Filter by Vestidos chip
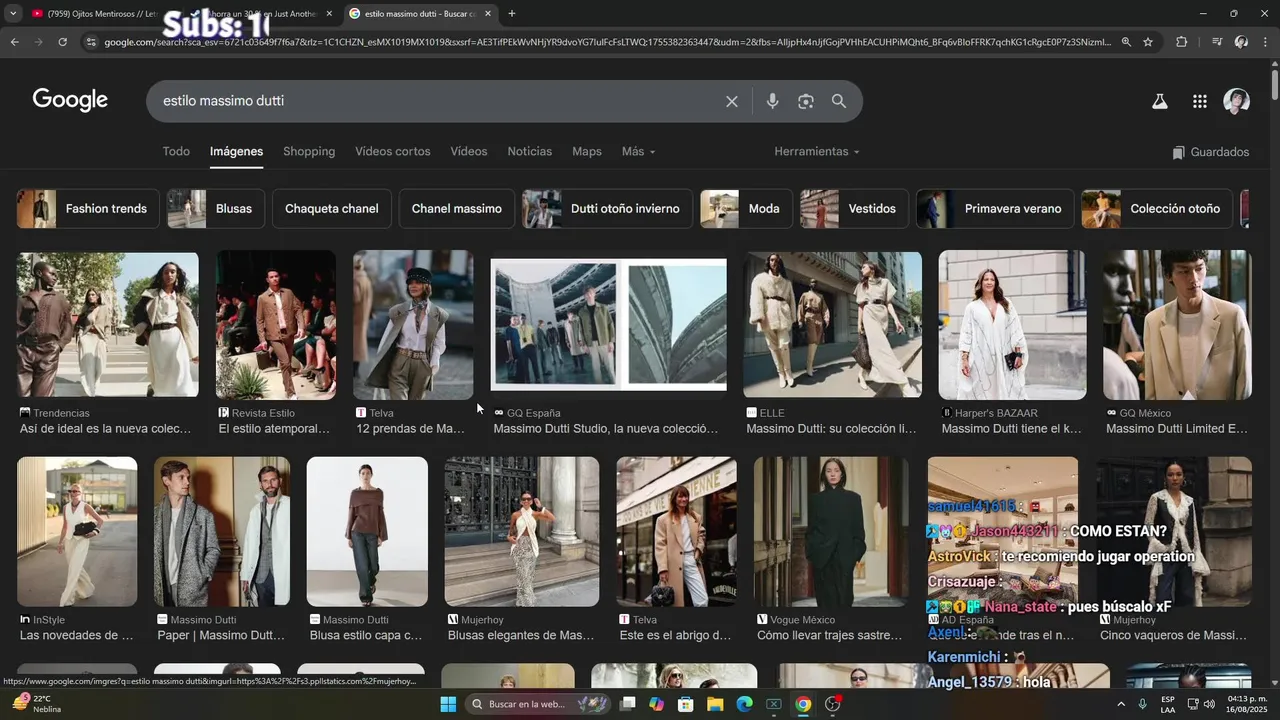 click(854, 209)
